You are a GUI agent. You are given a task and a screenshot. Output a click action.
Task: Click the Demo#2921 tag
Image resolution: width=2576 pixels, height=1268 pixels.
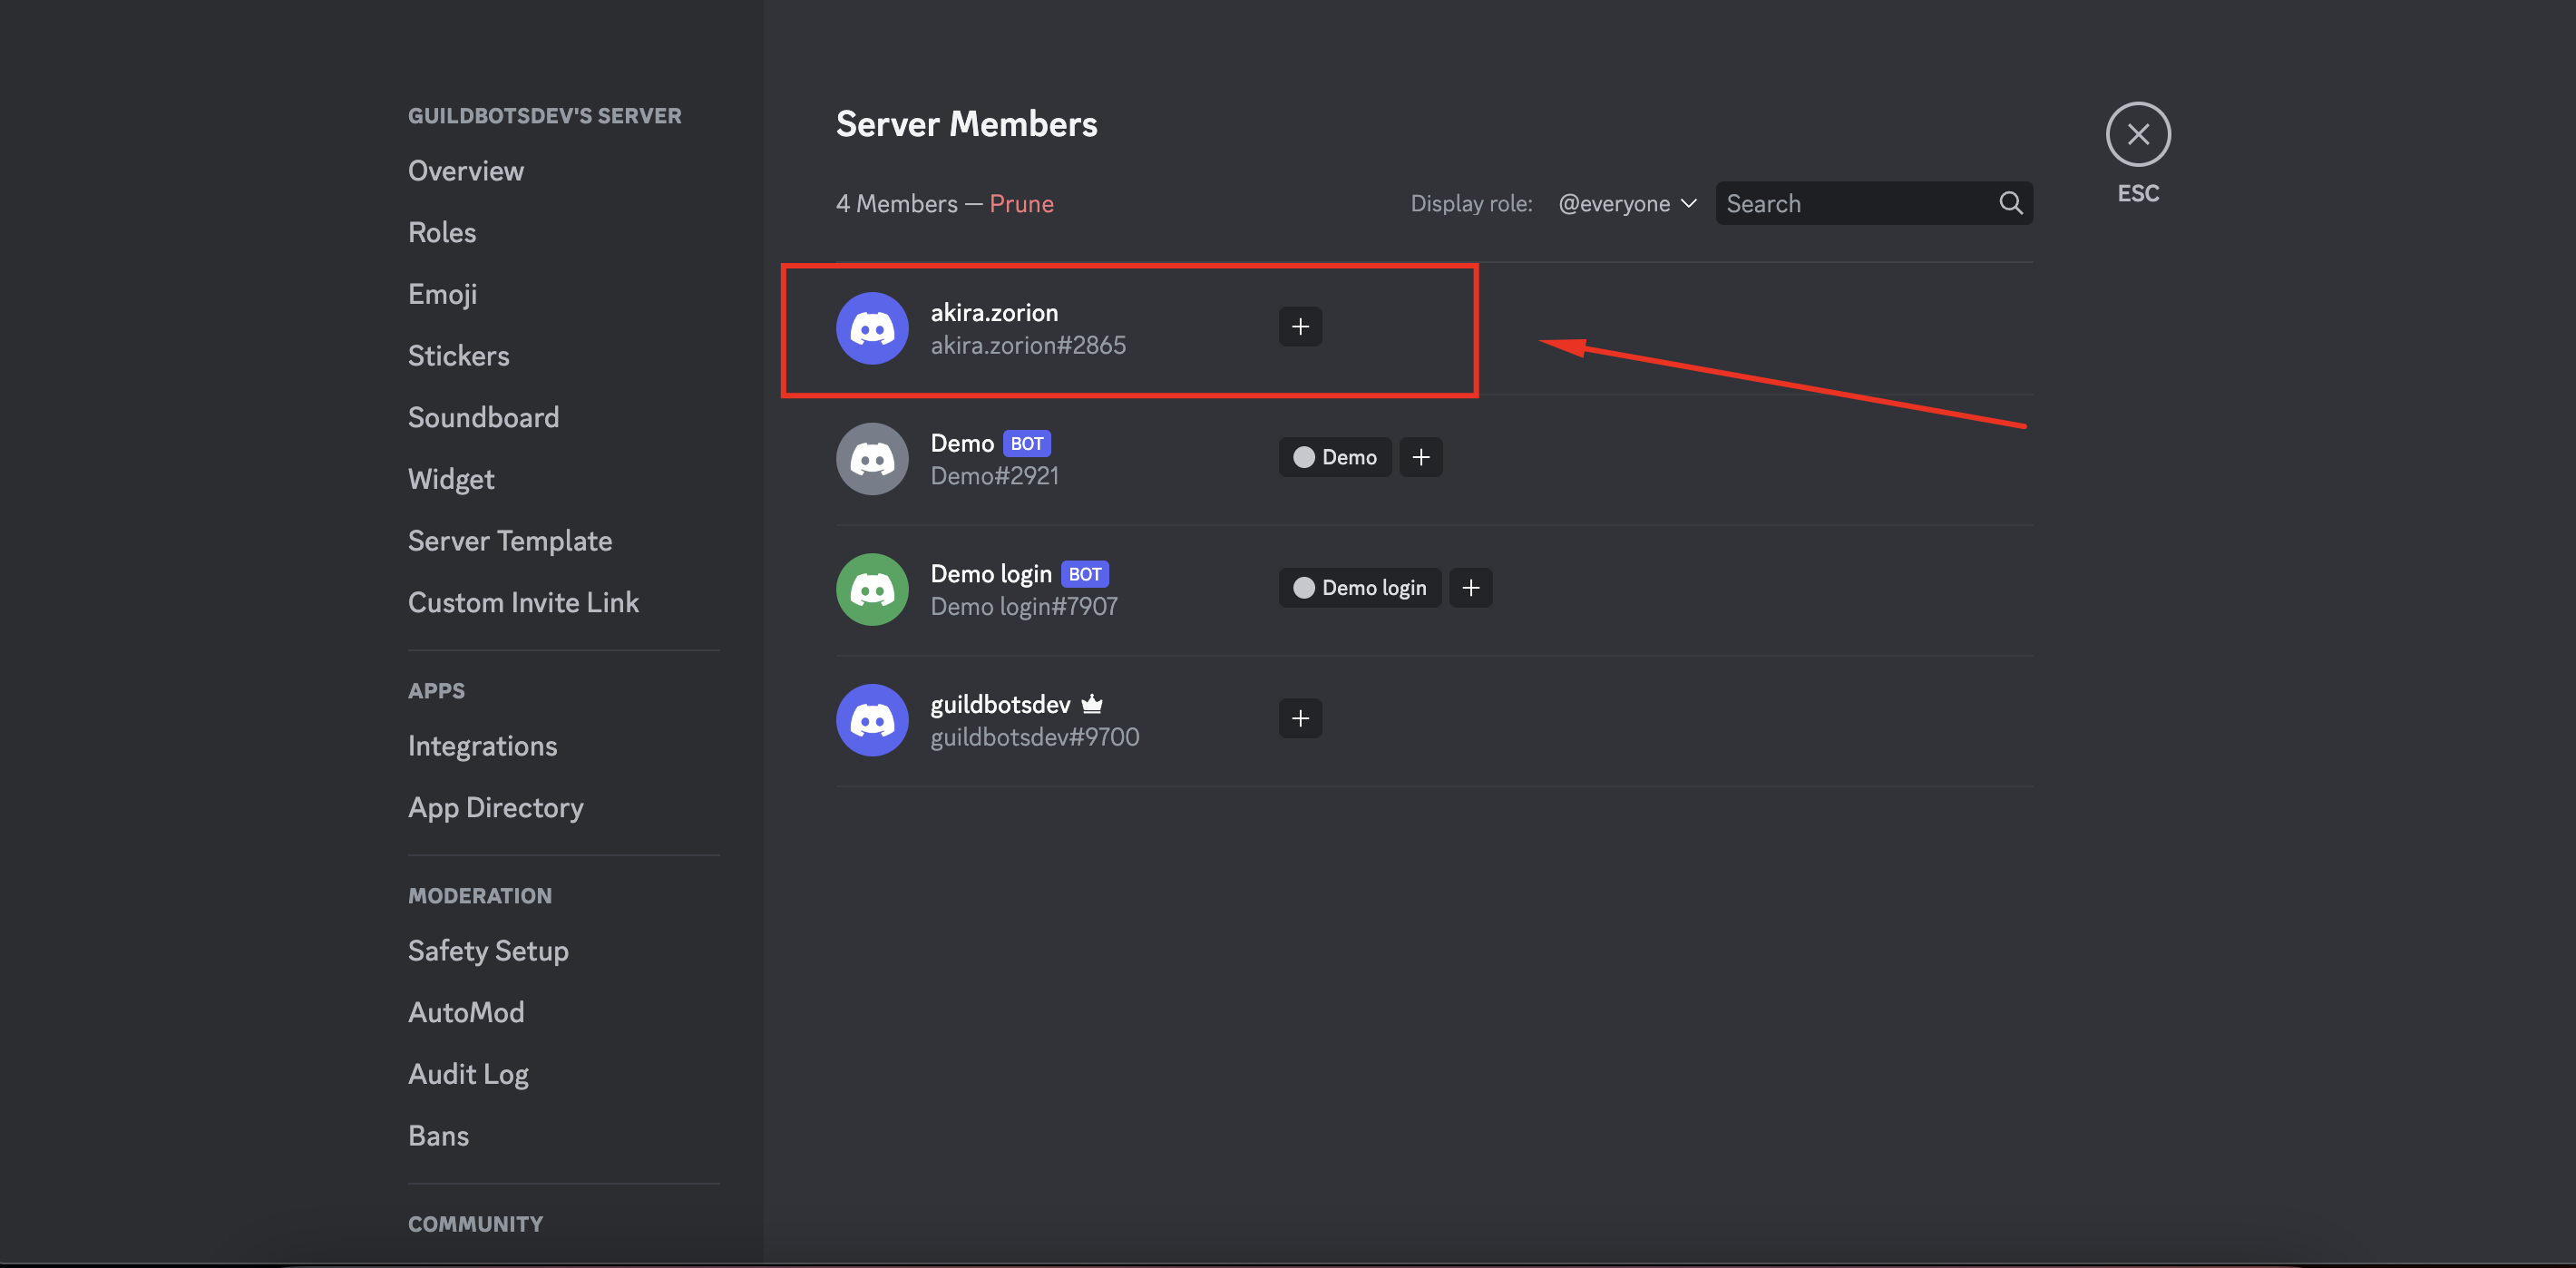(x=994, y=476)
